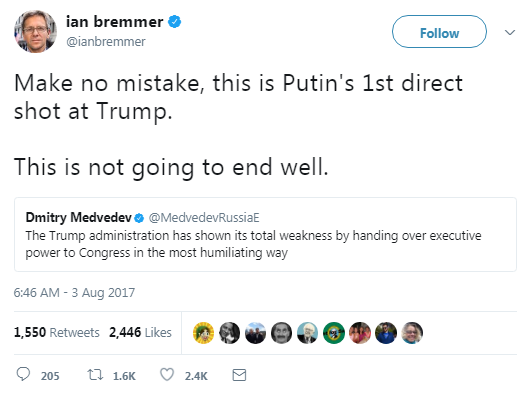Click the last liker avatar in row

pos(412,333)
